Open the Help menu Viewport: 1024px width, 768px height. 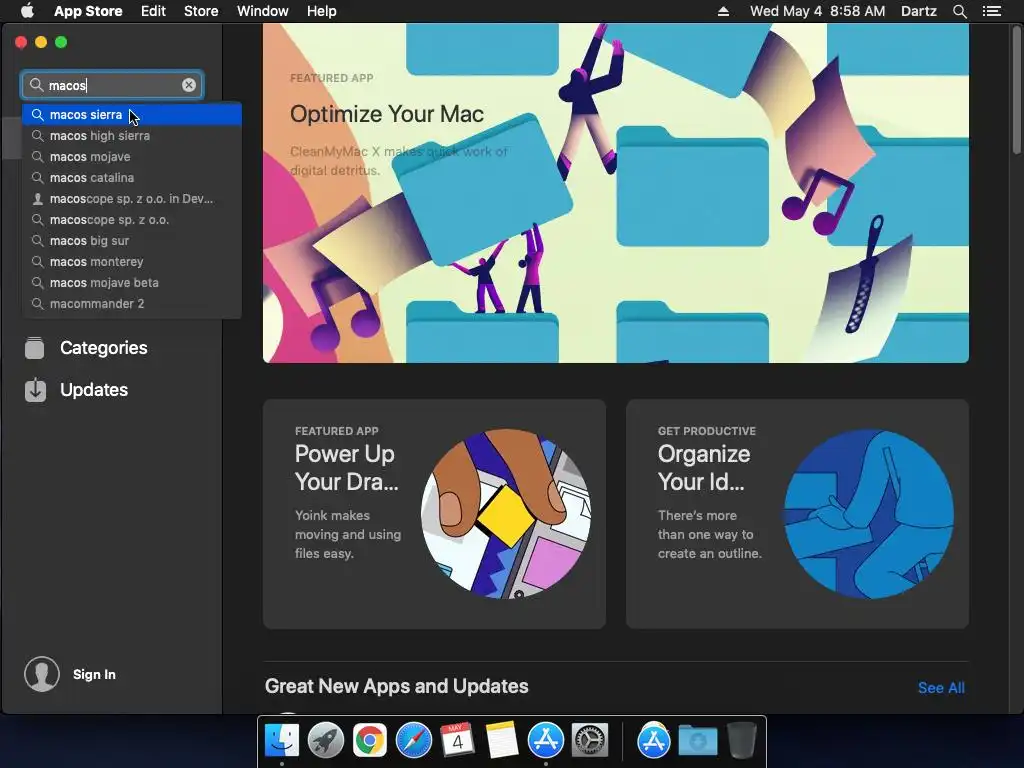[x=322, y=11]
